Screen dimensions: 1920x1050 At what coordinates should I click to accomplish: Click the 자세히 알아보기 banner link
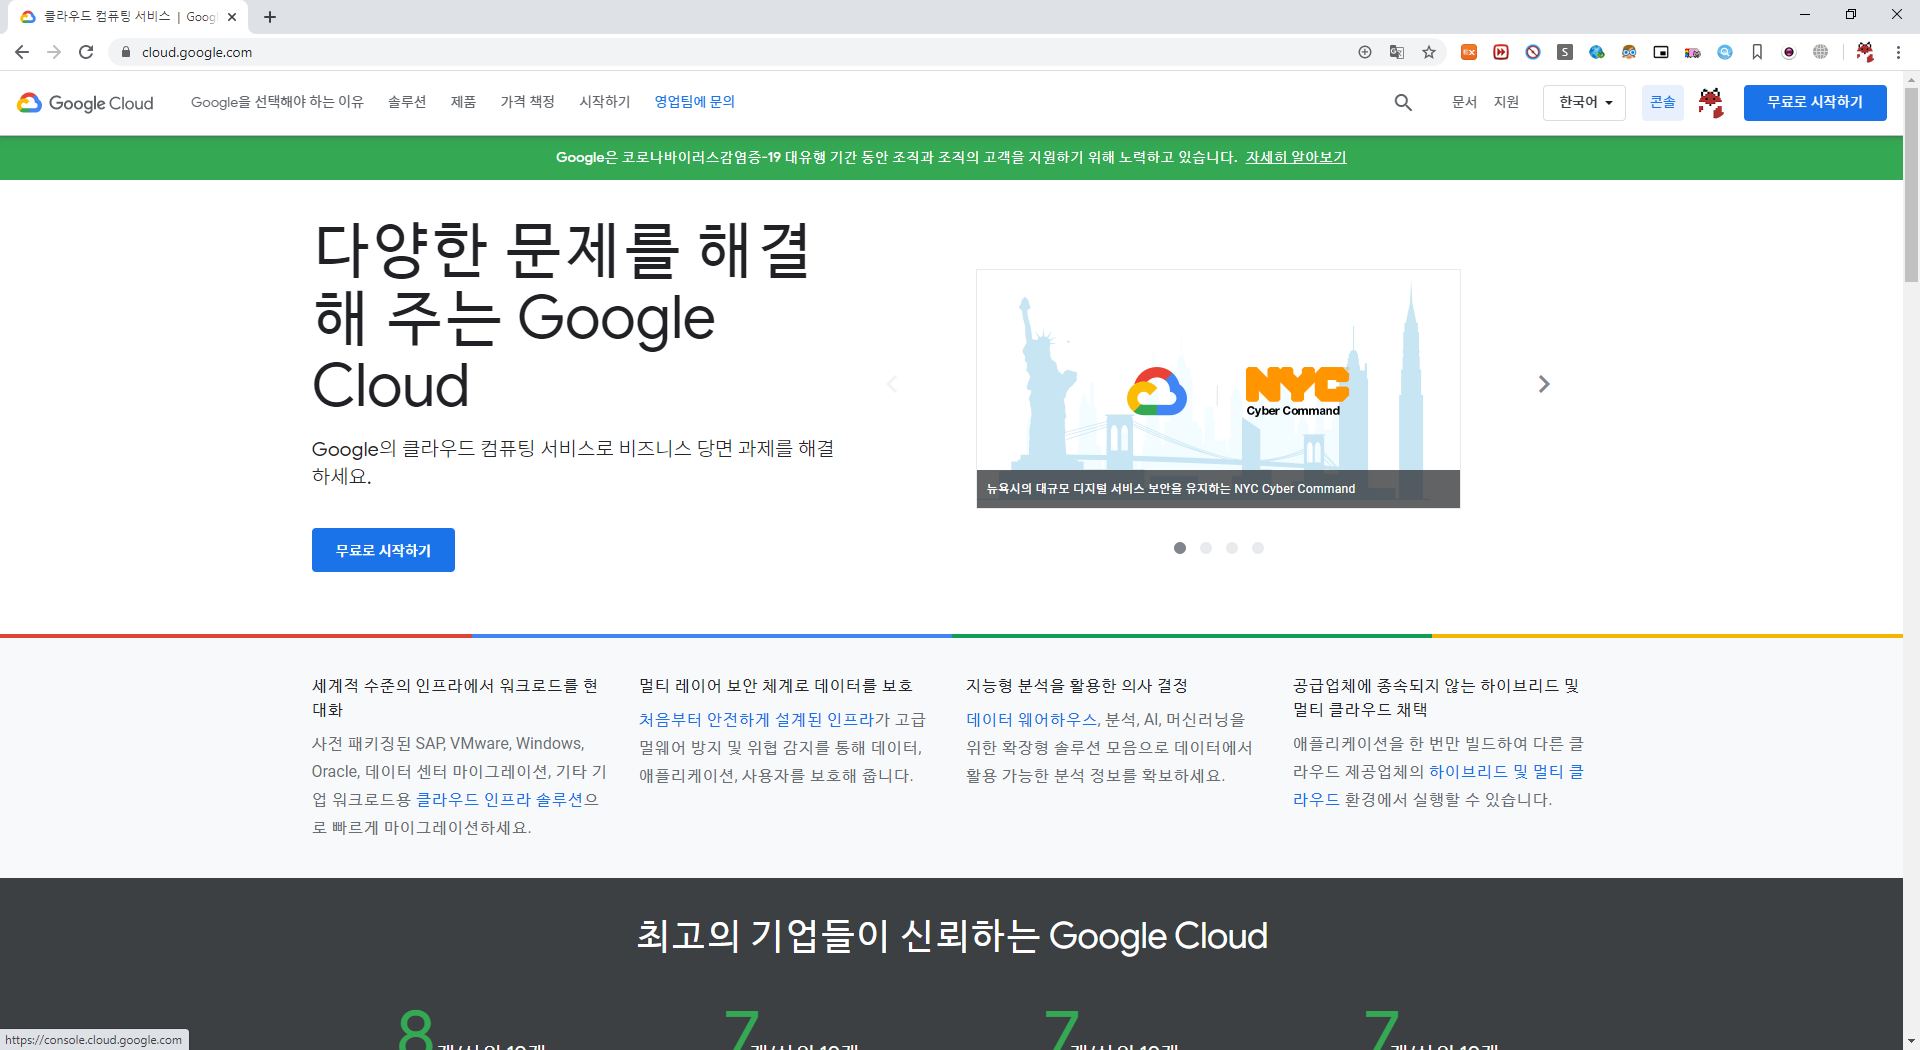point(1296,157)
